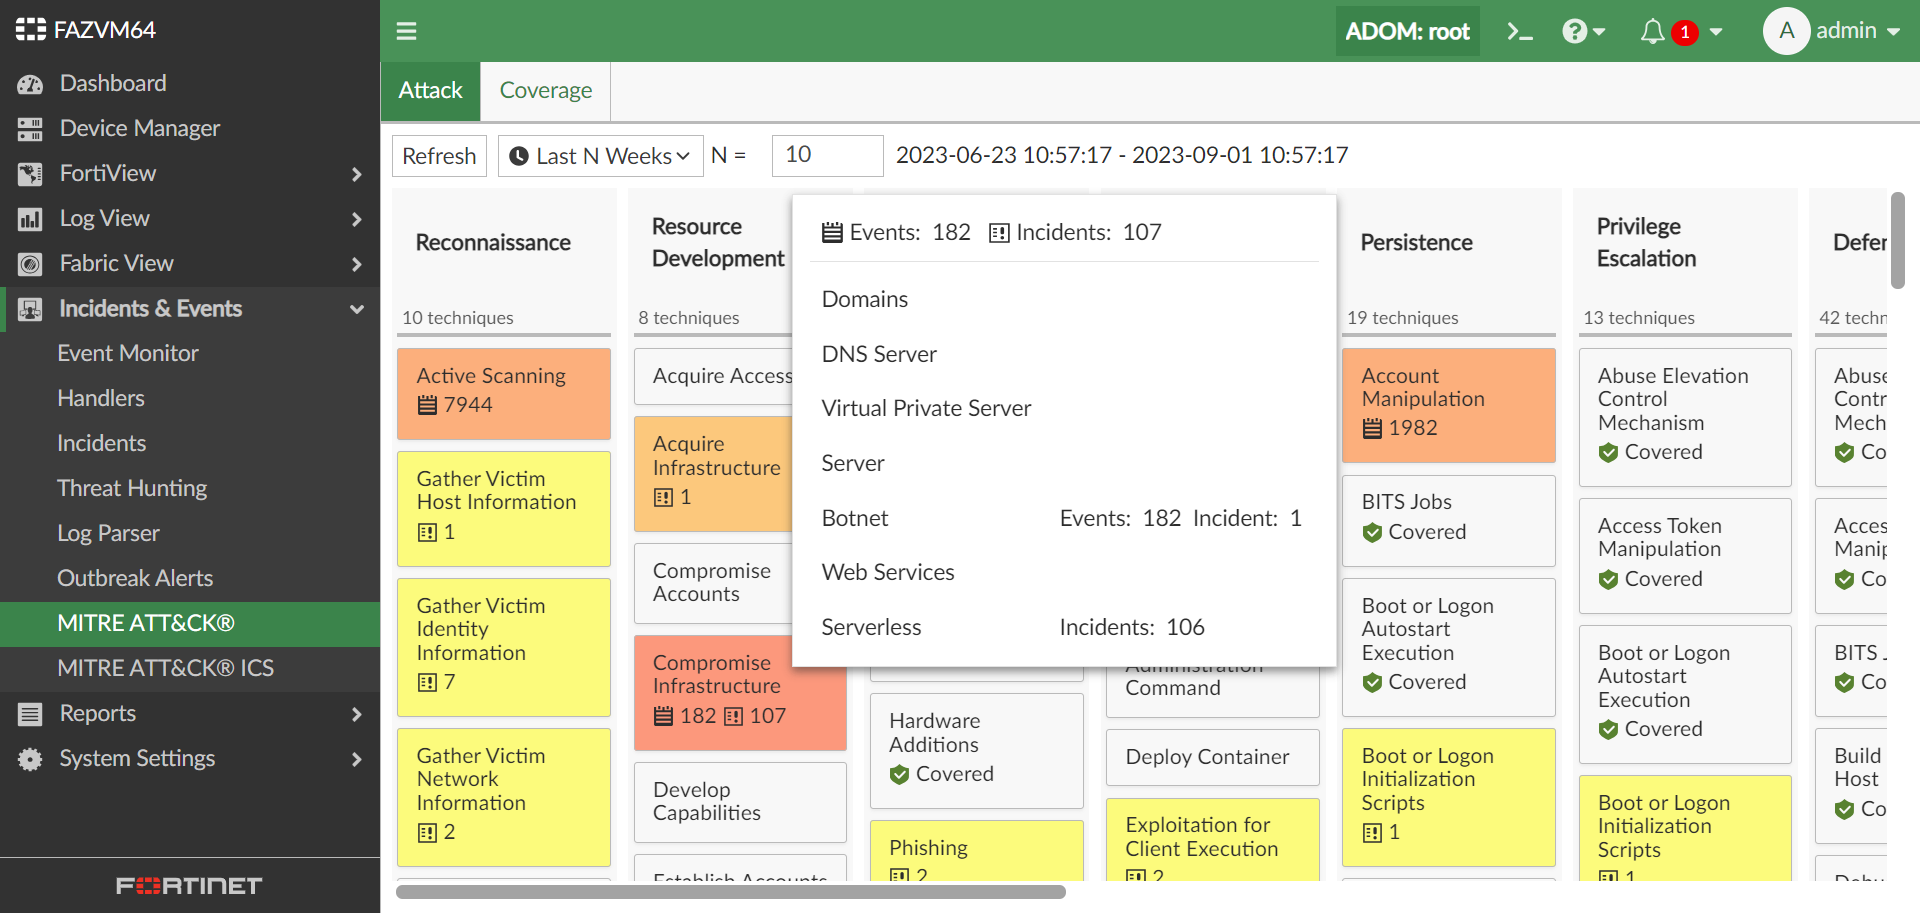Viewport: 1920px width, 913px height.
Task: Click the Reports sidebar icon
Action: point(30,714)
